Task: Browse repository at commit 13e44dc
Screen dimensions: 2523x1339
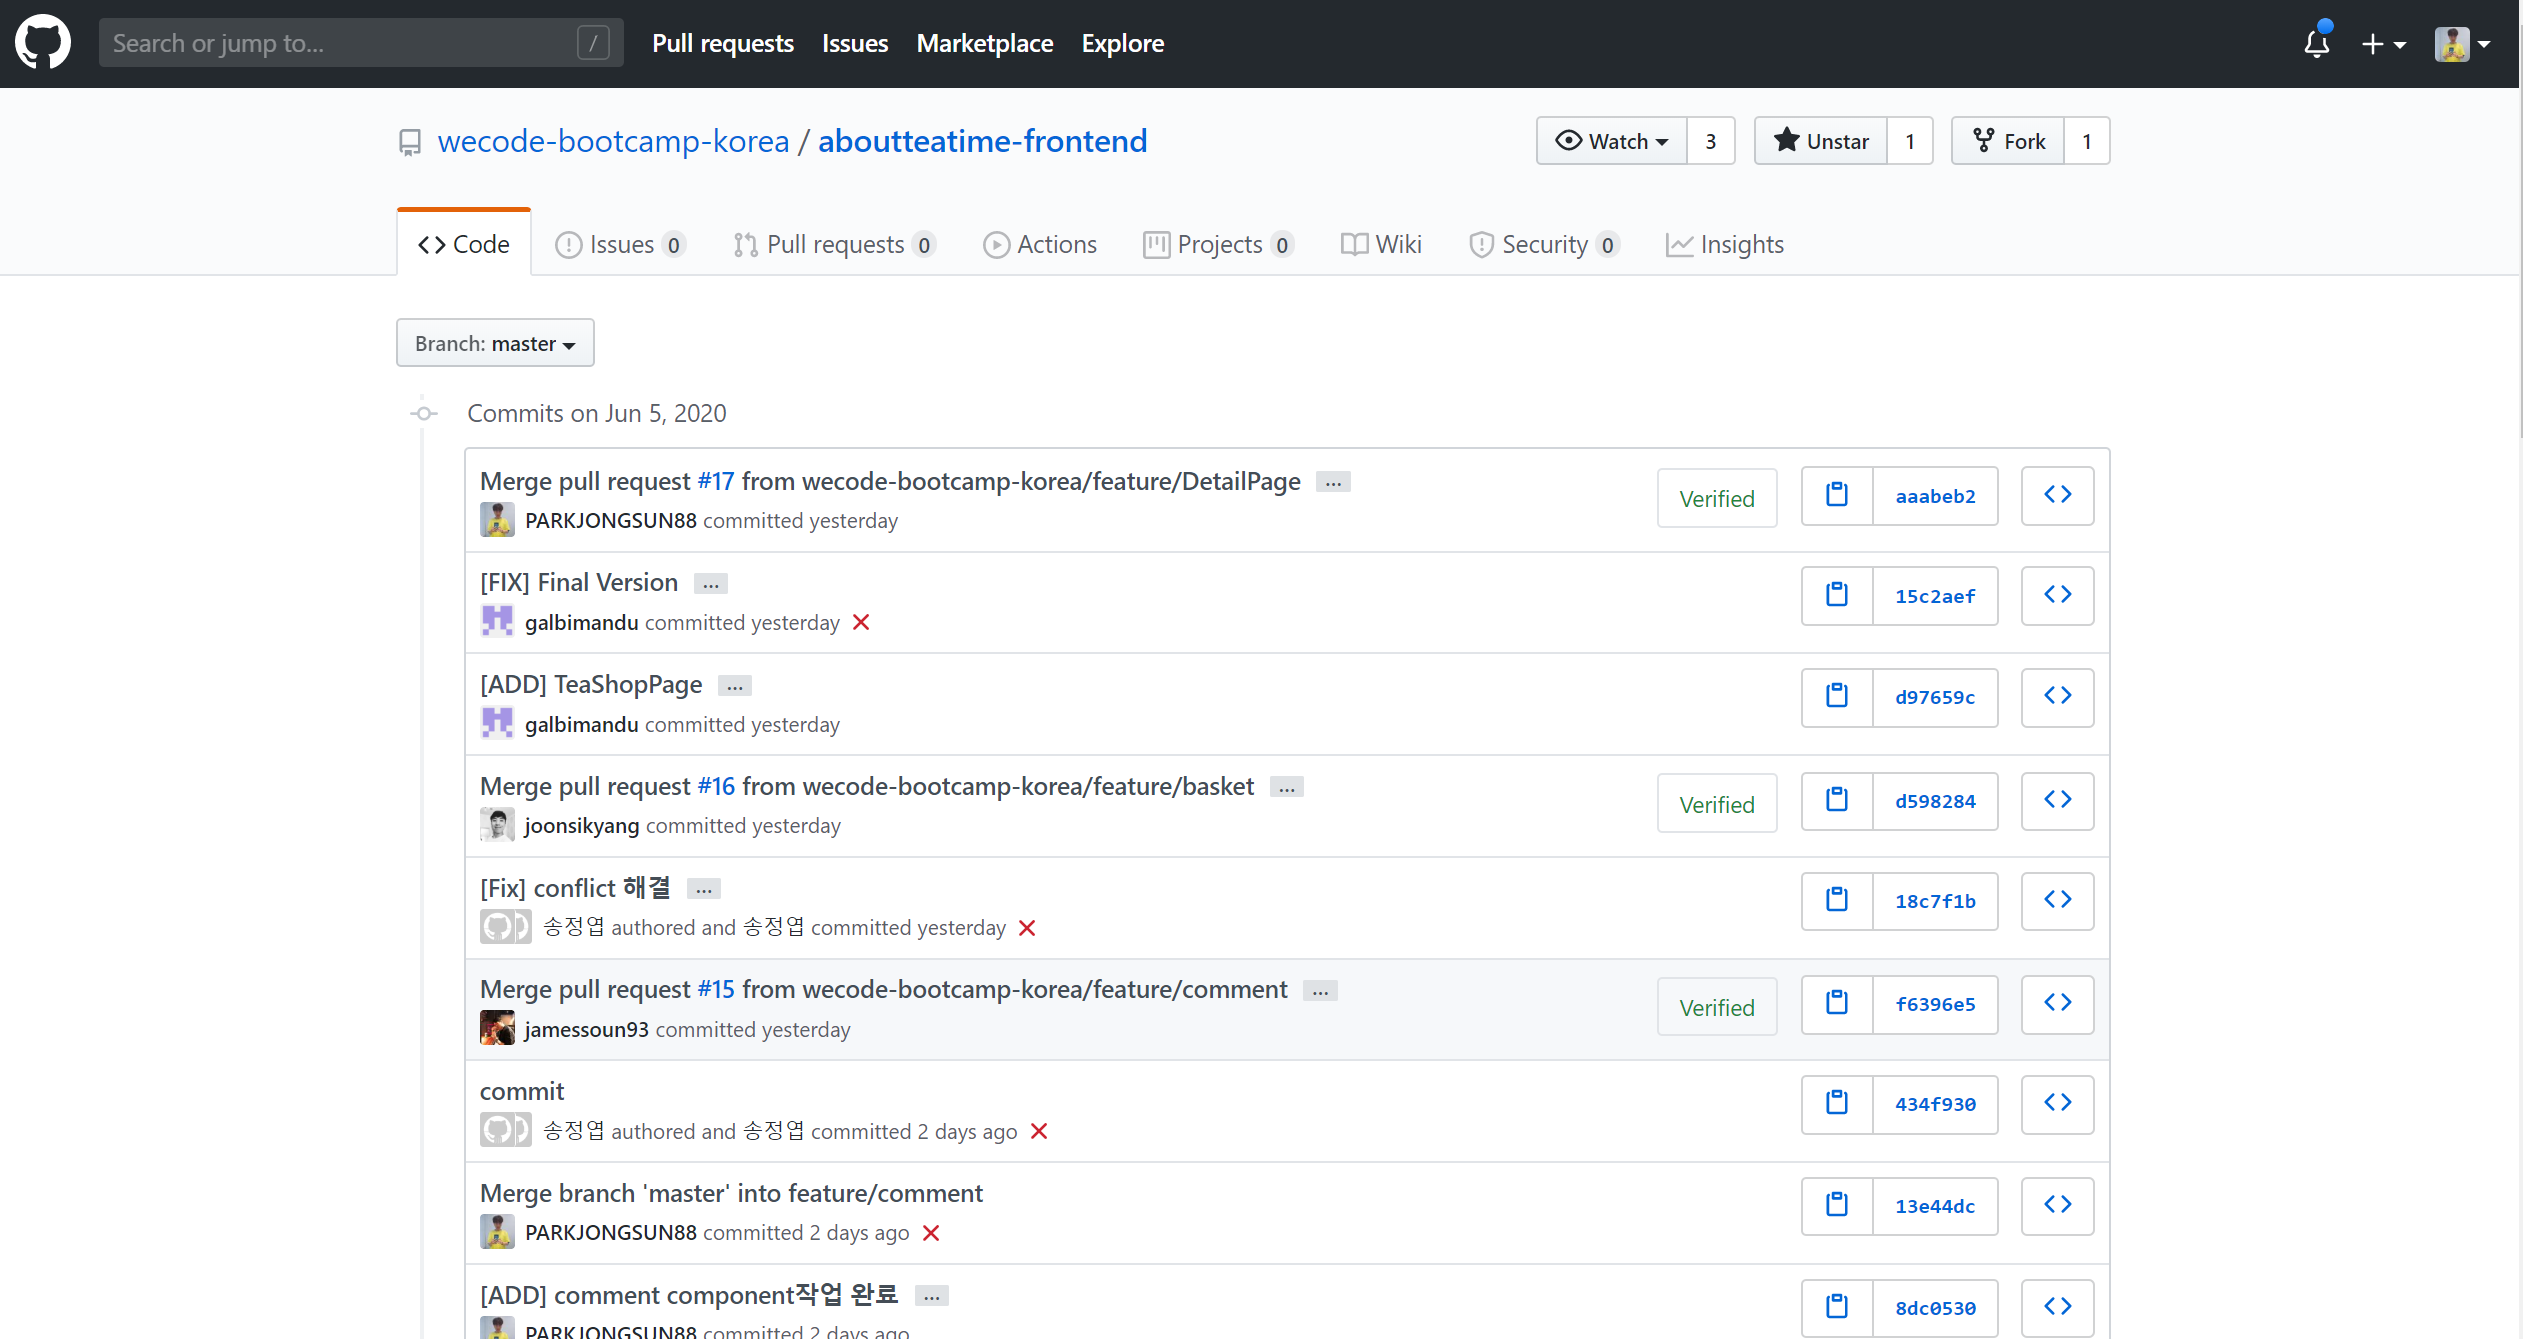Action: click(2058, 1206)
